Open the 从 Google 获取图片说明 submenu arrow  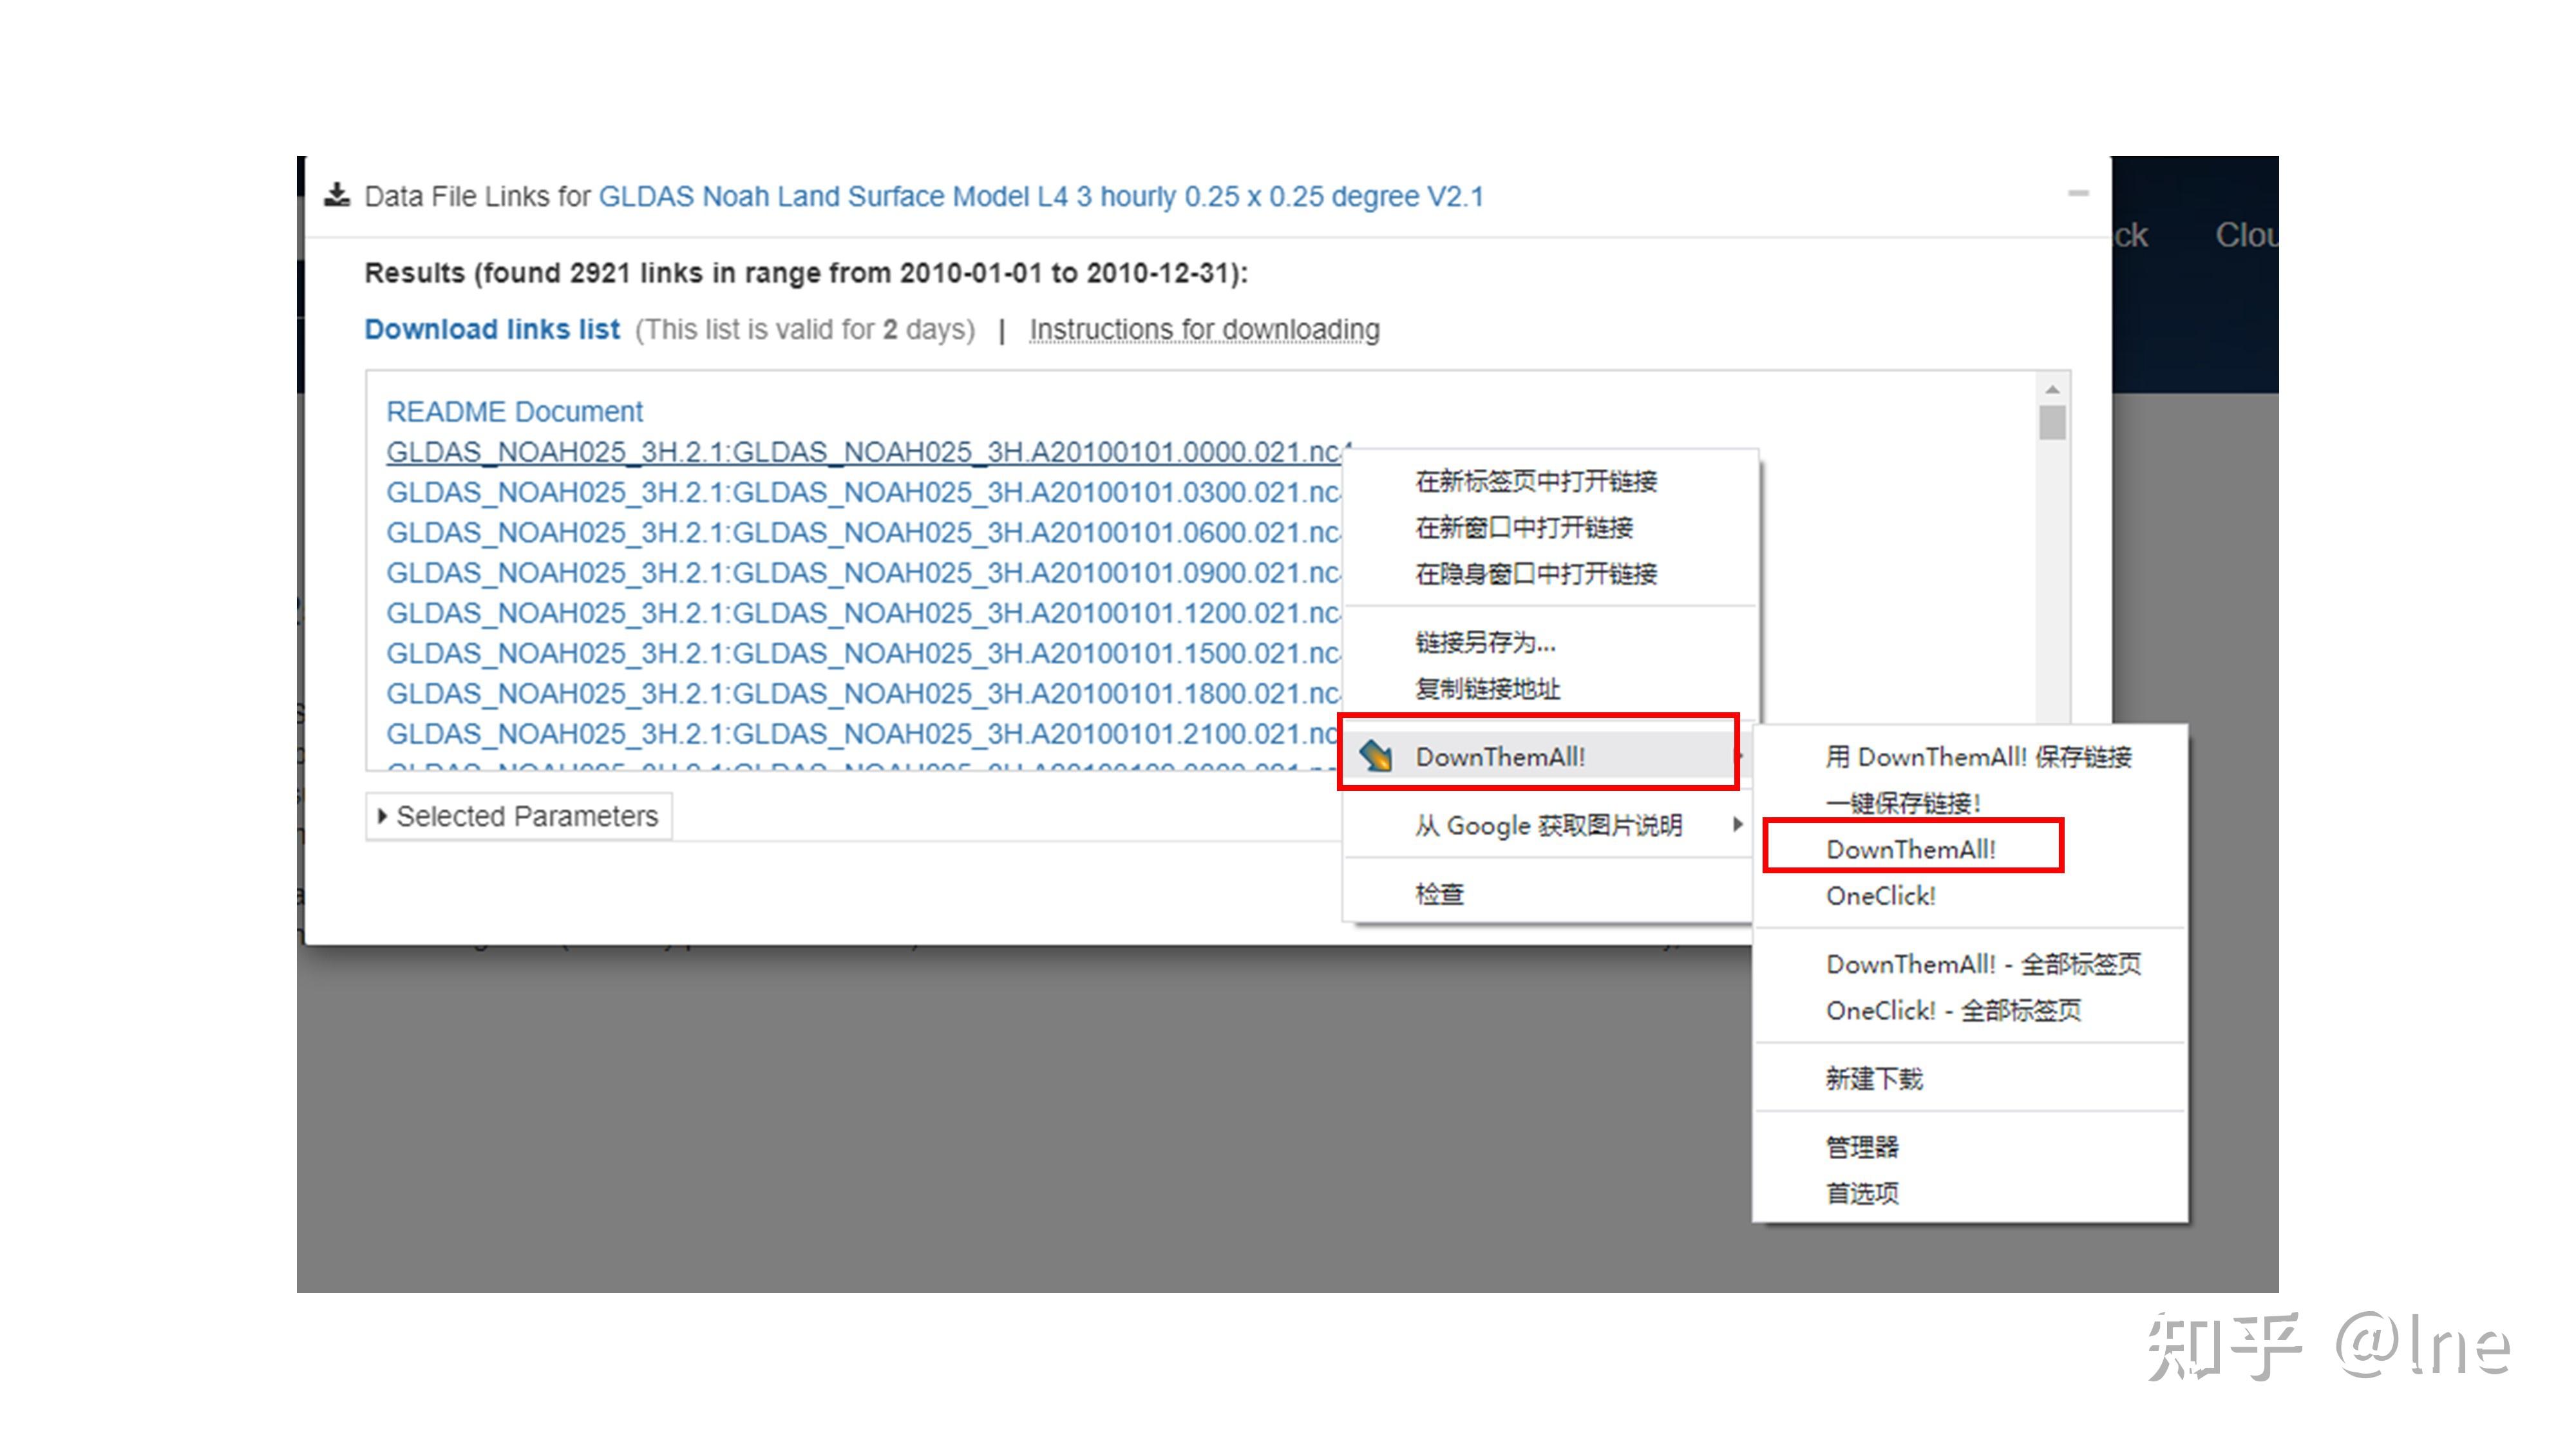[x=1738, y=825]
